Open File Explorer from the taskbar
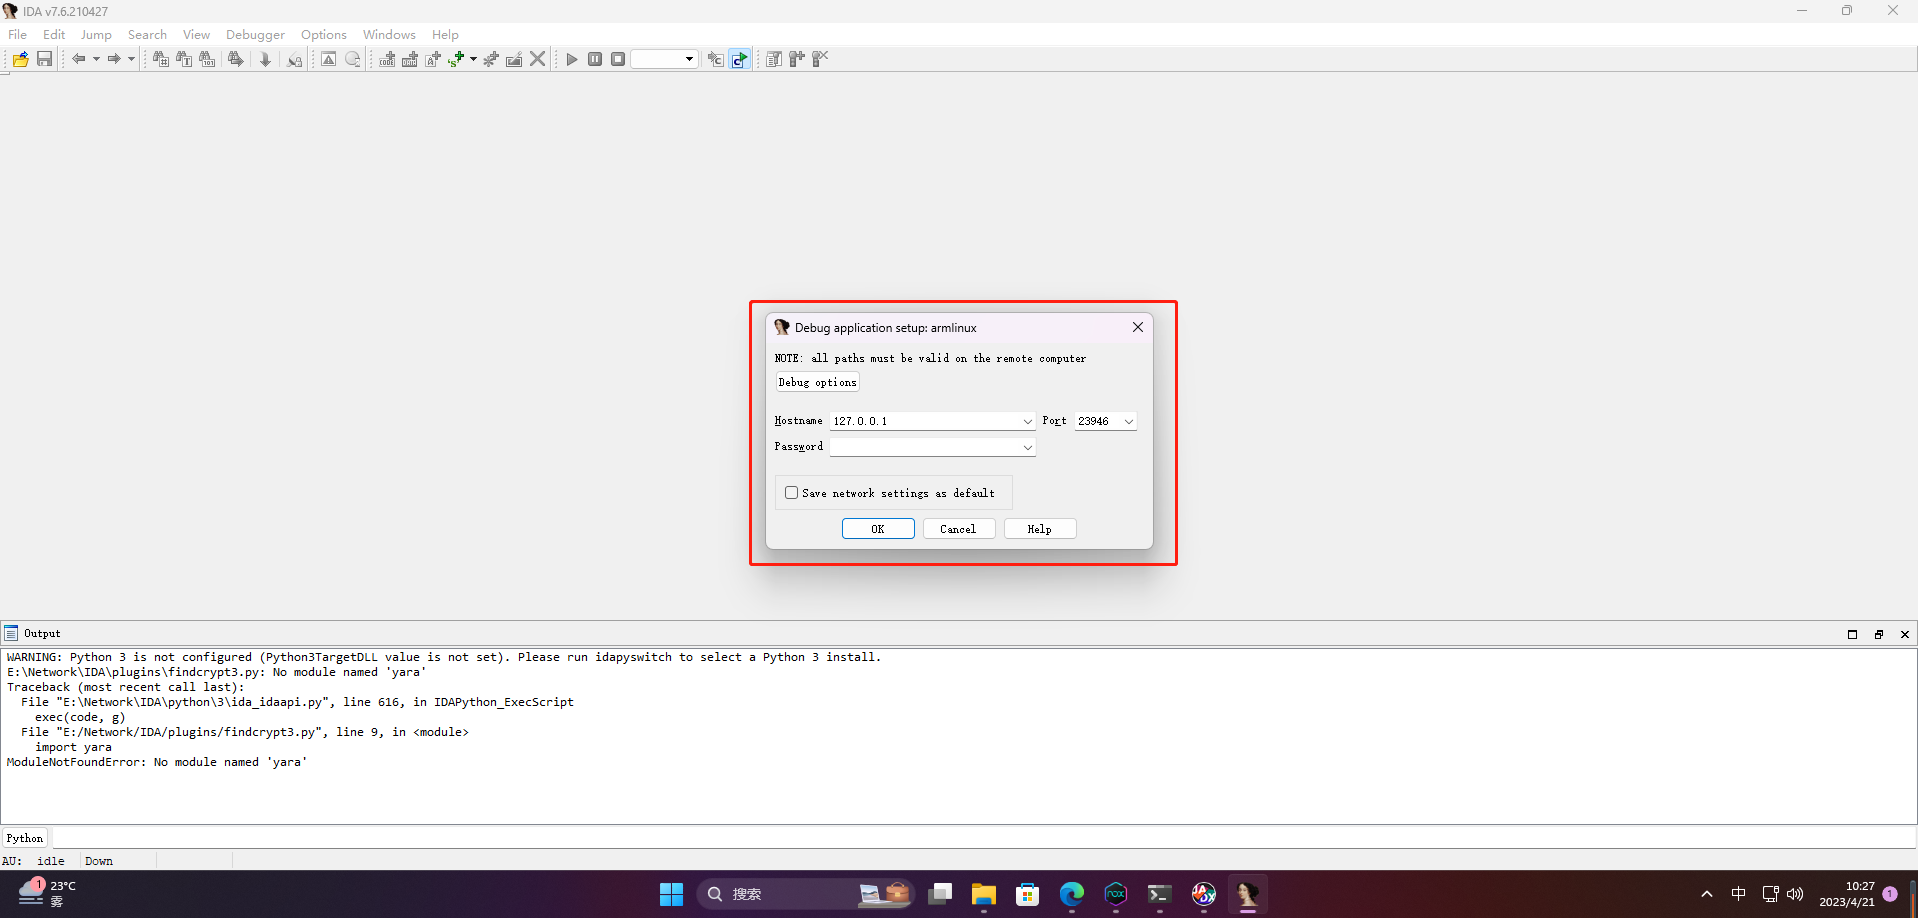Screen dimensions: 1918x918 [x=984, y=894]
